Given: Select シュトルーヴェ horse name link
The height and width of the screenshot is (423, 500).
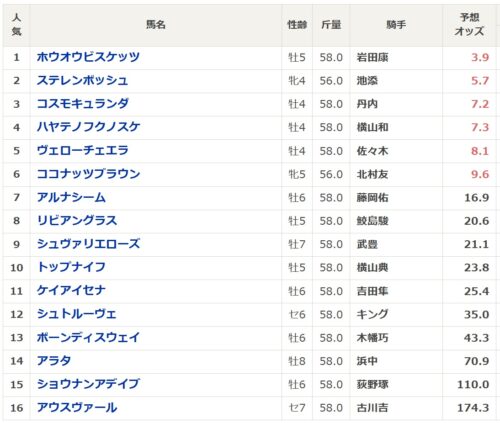Looking at the screenshot, I should [77, 314].
